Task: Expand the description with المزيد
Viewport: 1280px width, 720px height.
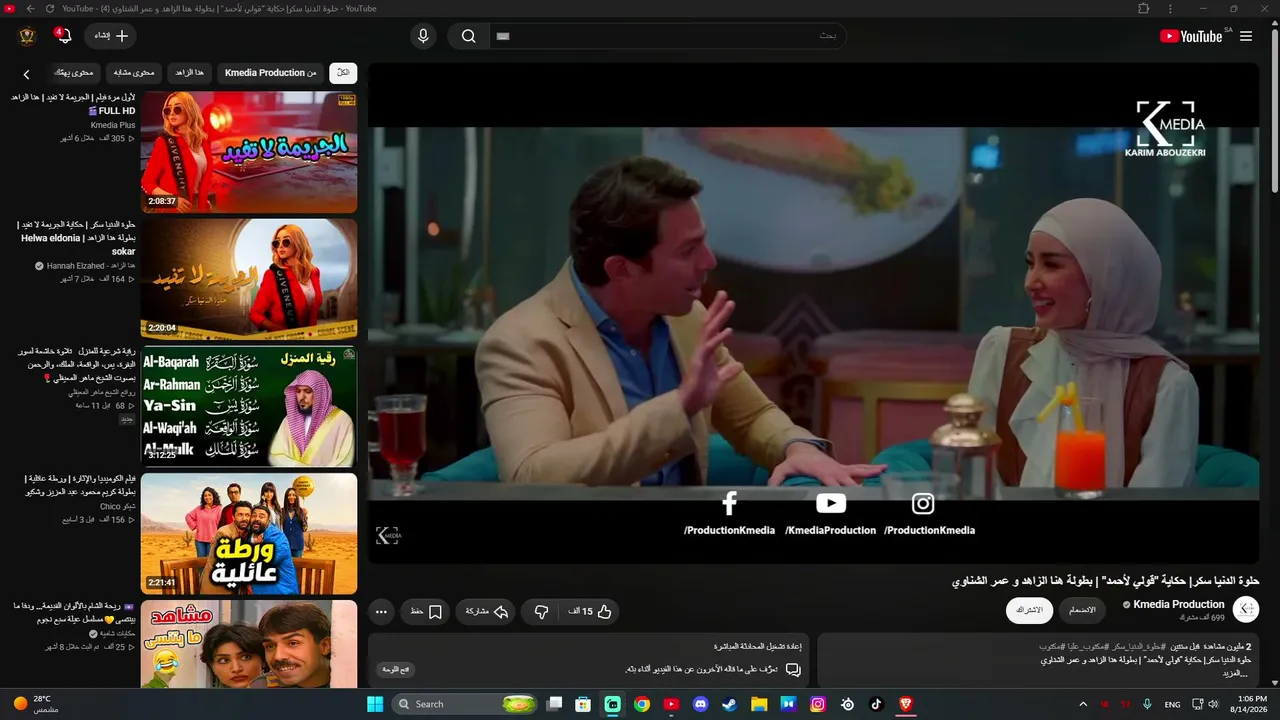Action: (1234, 674)
